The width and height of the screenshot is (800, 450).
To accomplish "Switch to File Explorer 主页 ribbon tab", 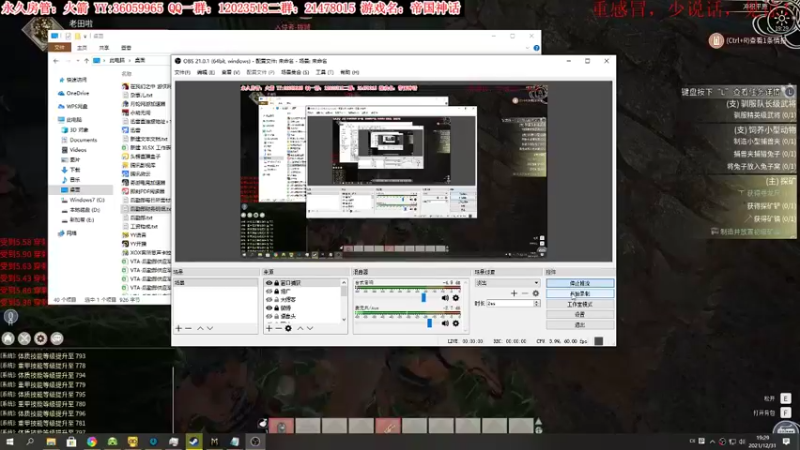I will point(82,48).
